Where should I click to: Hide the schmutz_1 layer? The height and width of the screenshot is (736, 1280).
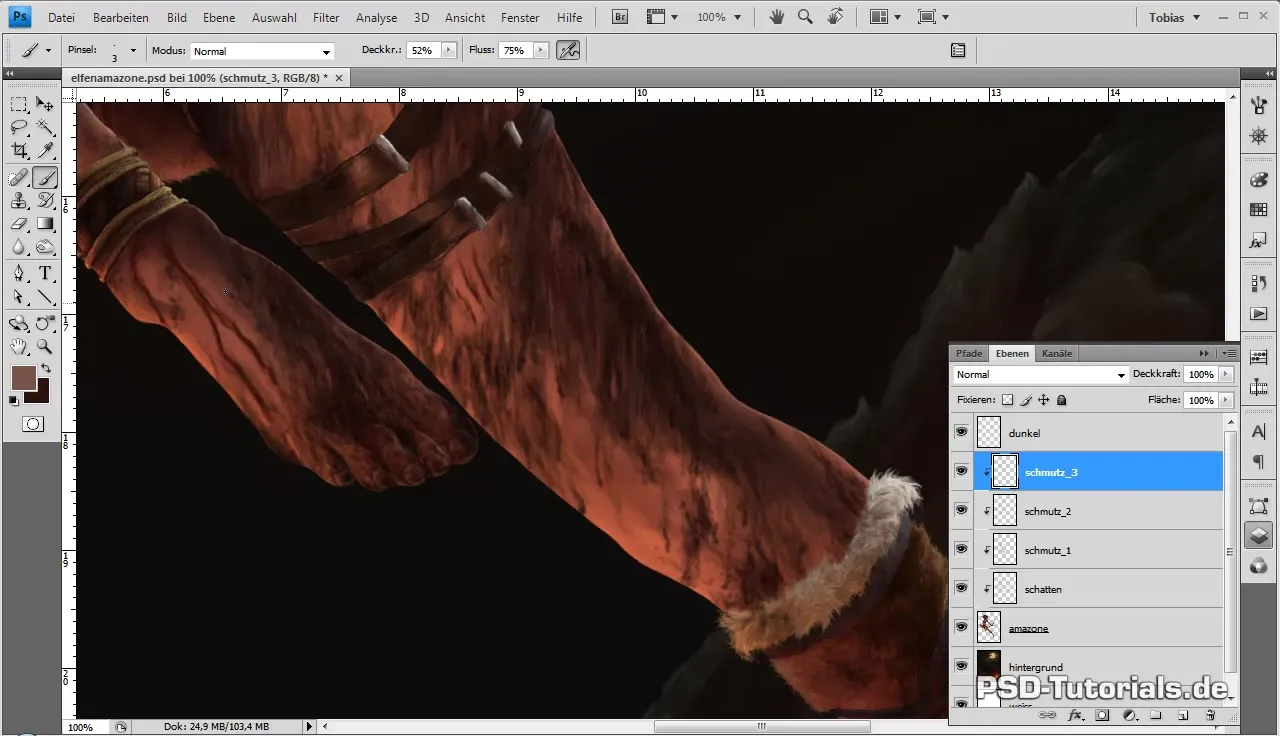pyautogui.click(x=961, y=549)
